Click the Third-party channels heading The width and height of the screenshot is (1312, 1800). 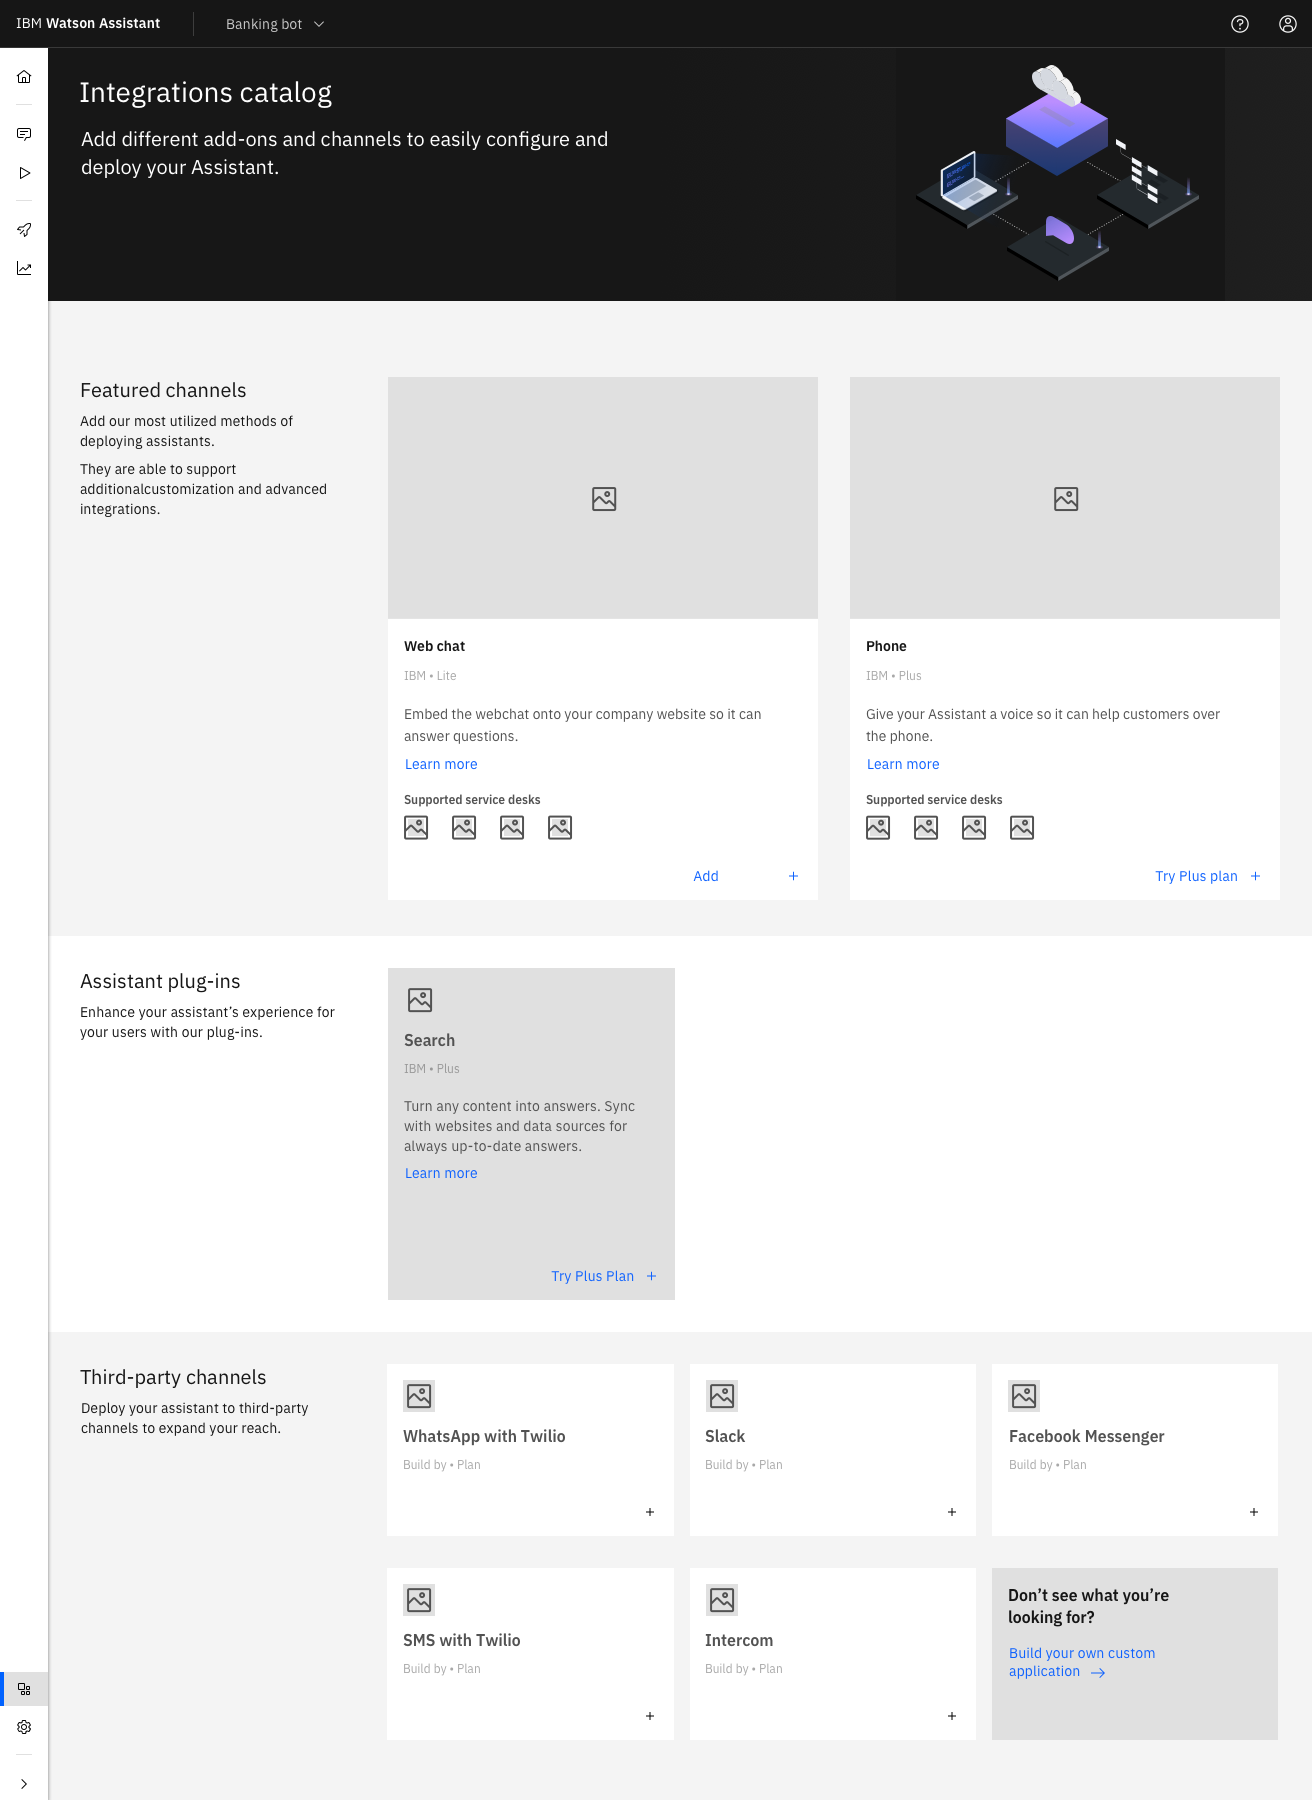[173, 1377]
